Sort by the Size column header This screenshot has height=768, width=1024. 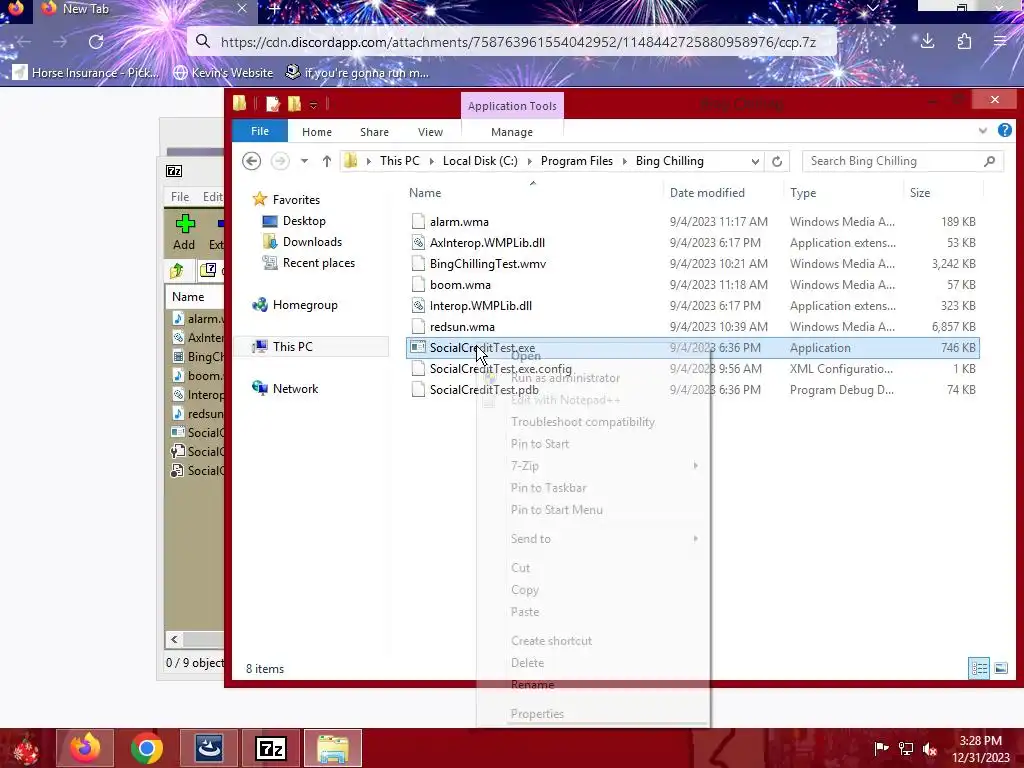coord(920,193)
